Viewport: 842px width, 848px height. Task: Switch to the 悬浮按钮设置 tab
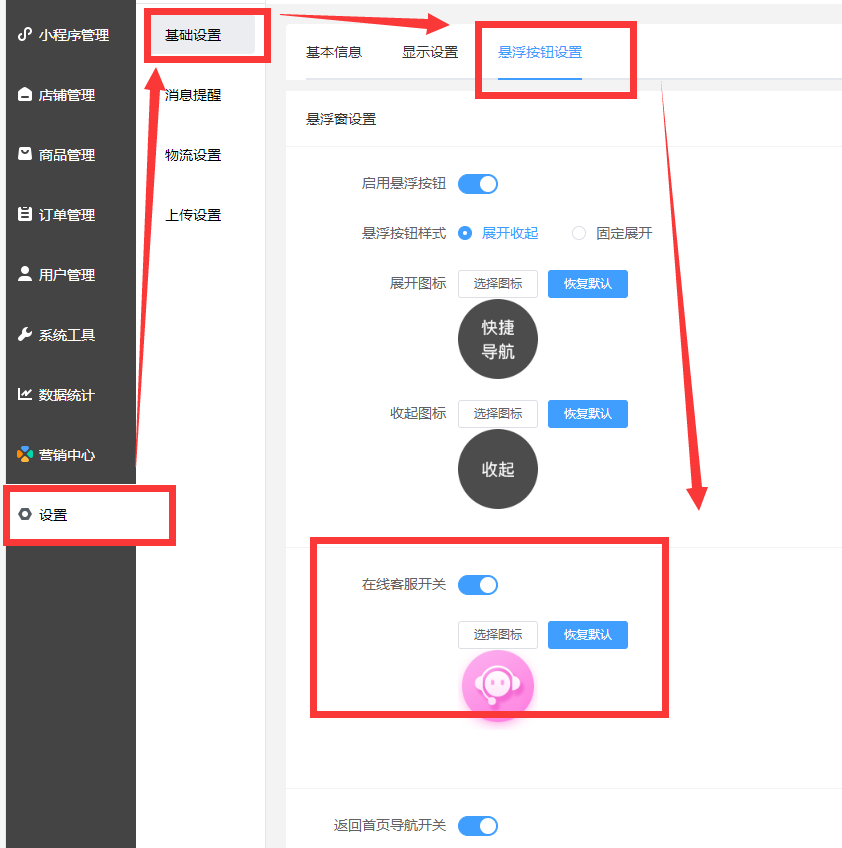point(540,52)
